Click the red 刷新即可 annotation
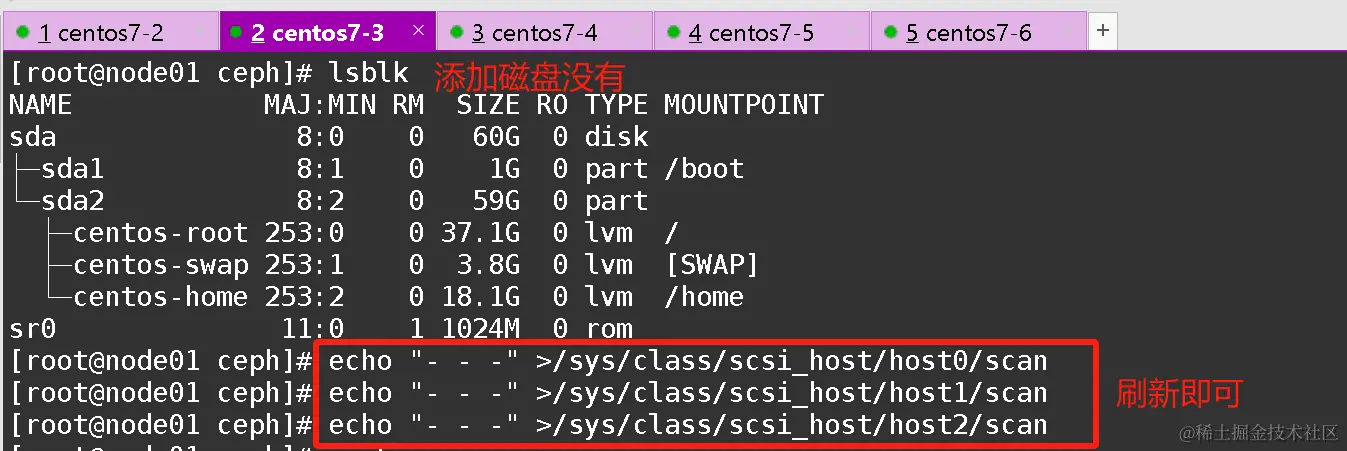1347x451 pixels. 1179,395
